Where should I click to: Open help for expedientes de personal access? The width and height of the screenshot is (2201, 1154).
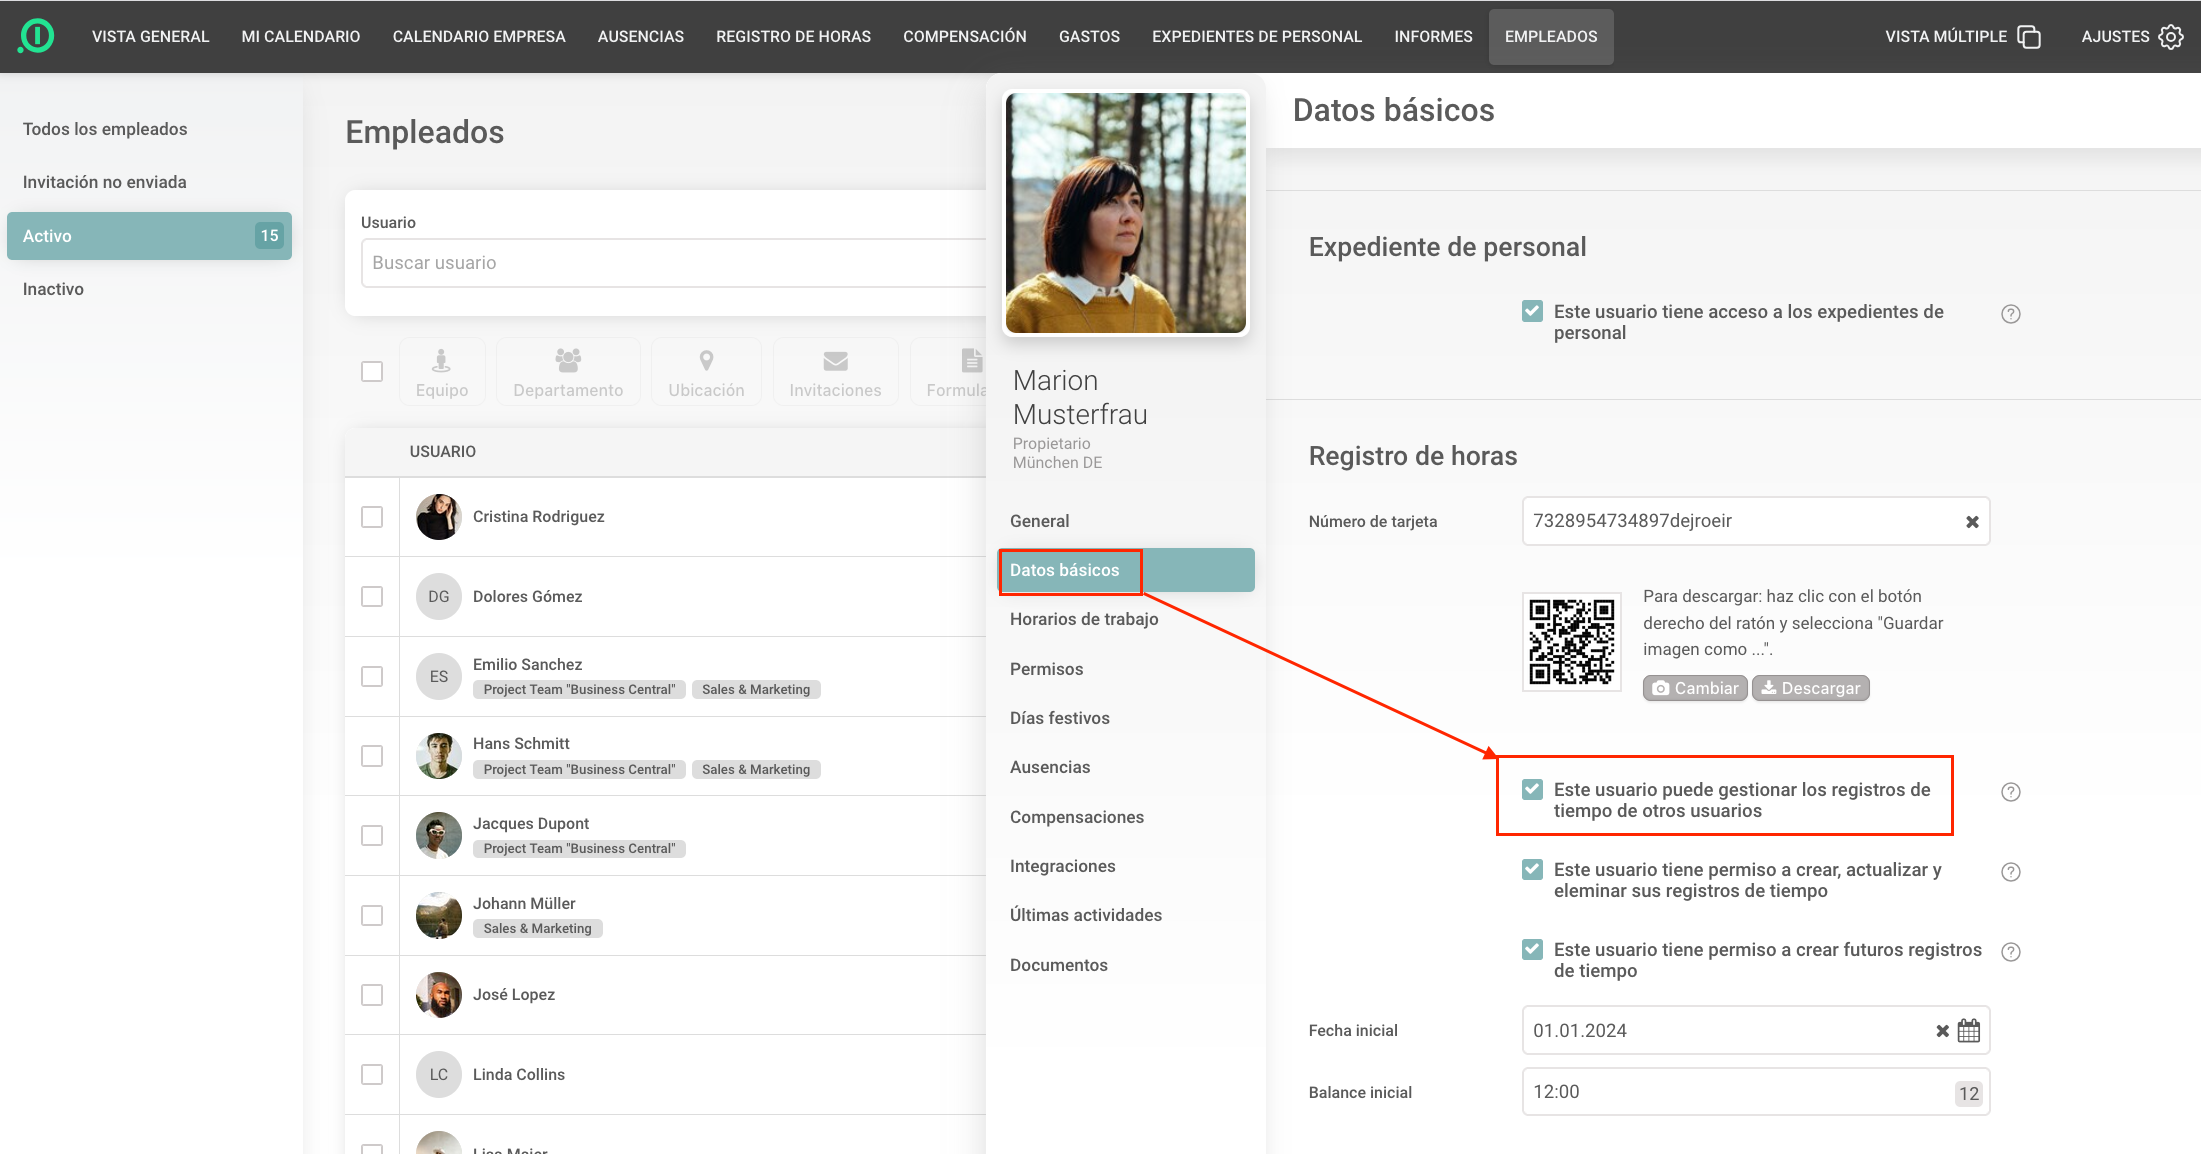click(x=2011, y=314)
